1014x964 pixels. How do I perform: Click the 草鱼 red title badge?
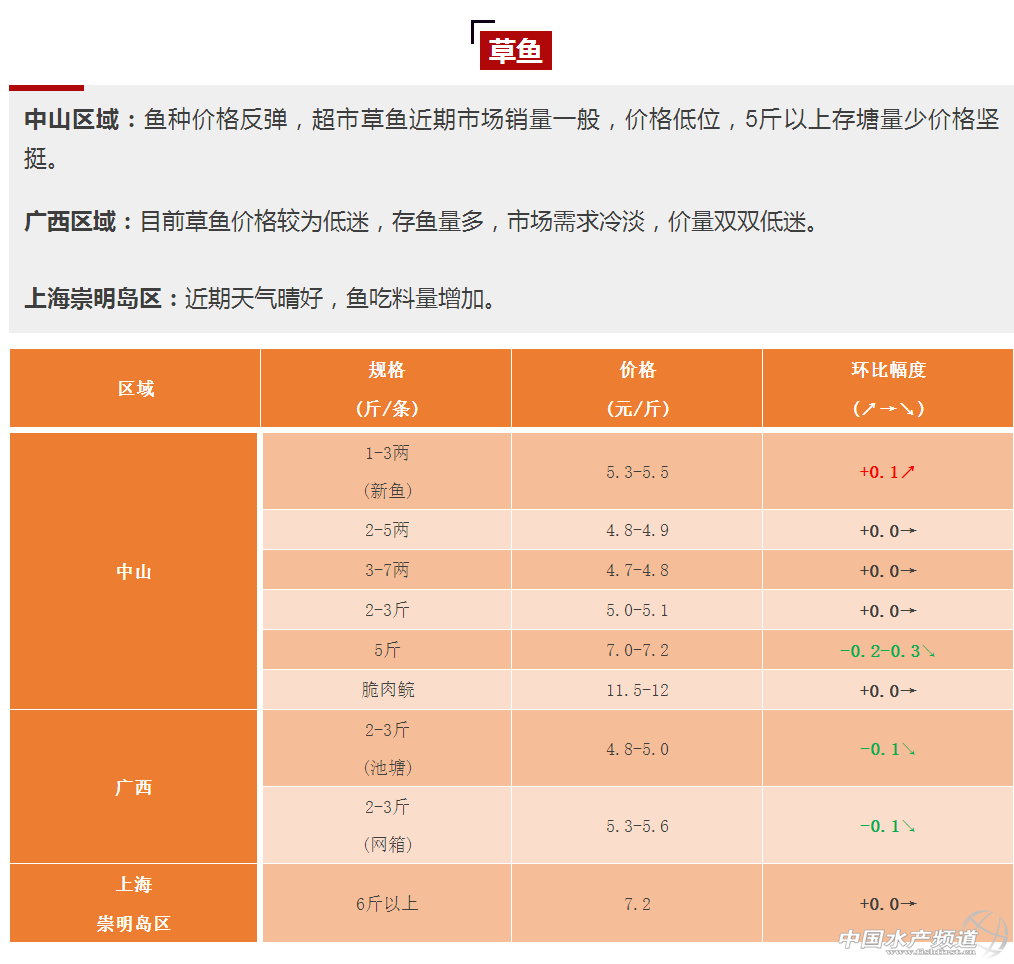[515, 51]
